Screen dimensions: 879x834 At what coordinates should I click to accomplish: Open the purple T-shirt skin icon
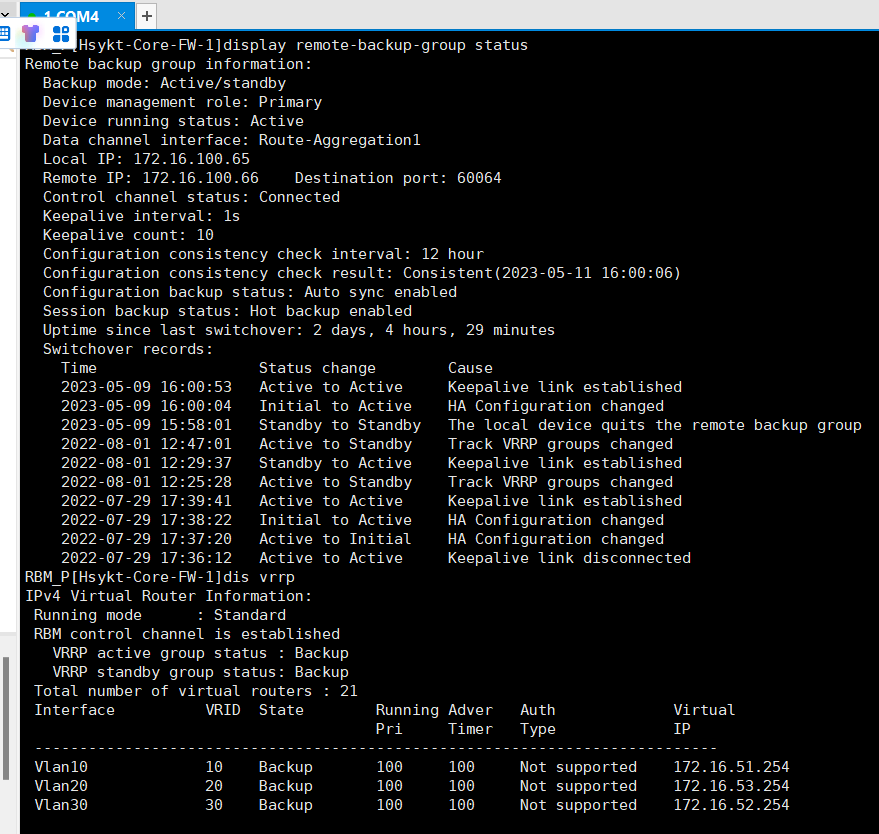tap(30, 34)
